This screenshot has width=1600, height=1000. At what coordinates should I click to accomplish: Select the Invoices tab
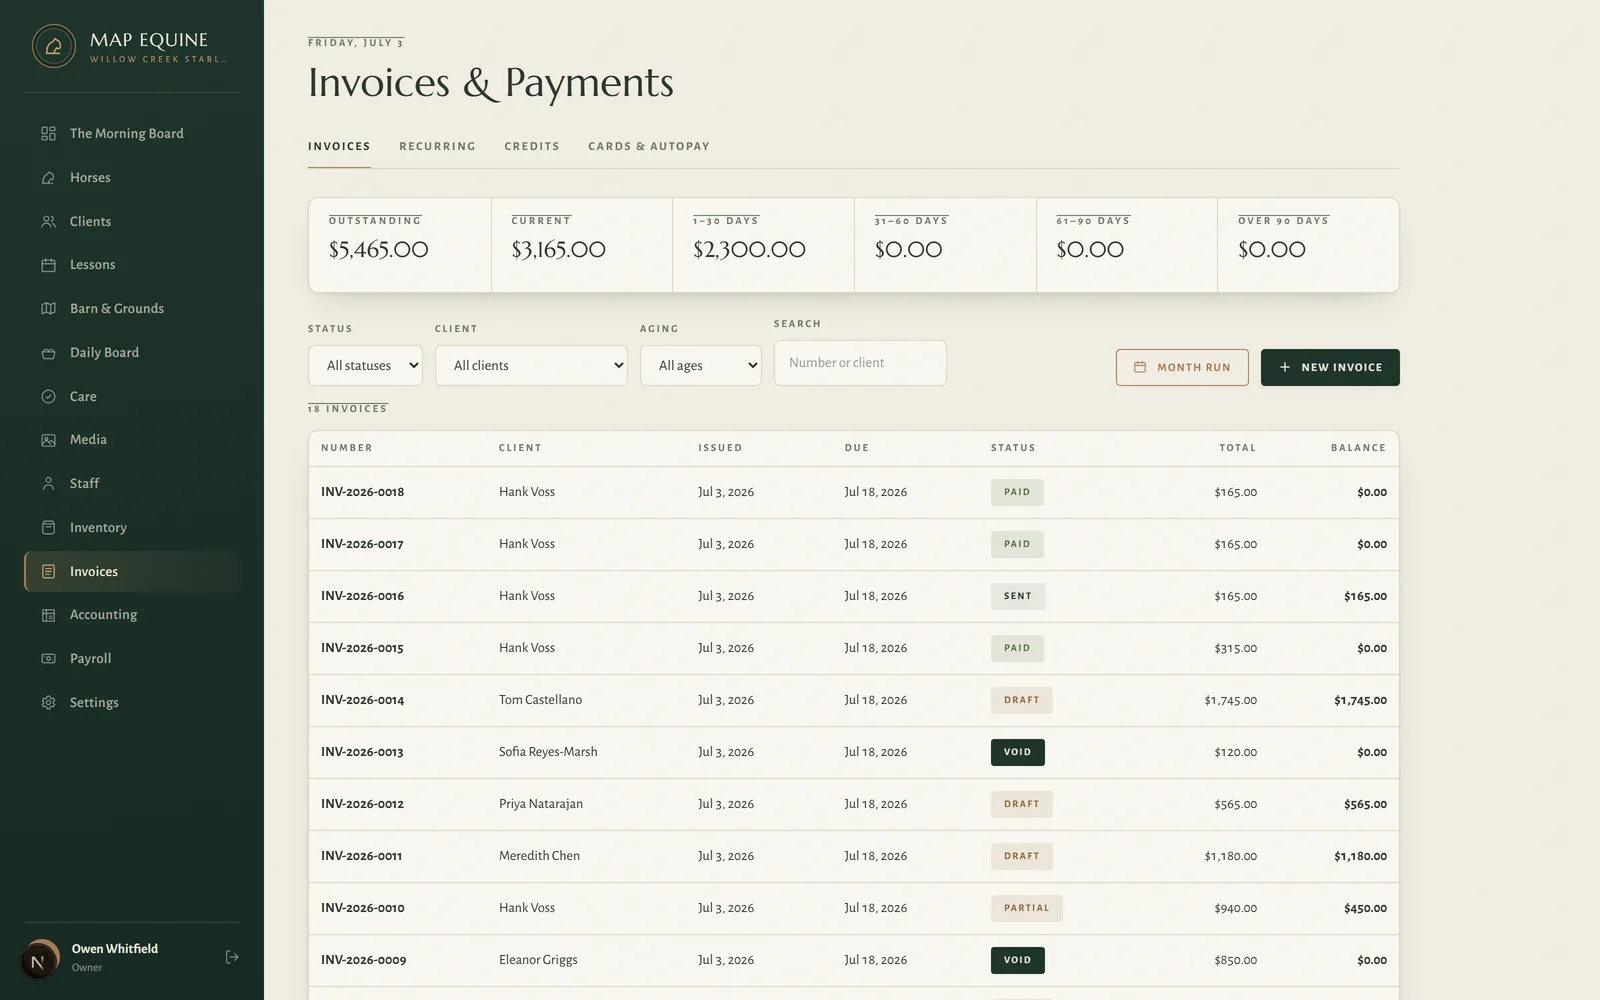click(x=339, y=146)
